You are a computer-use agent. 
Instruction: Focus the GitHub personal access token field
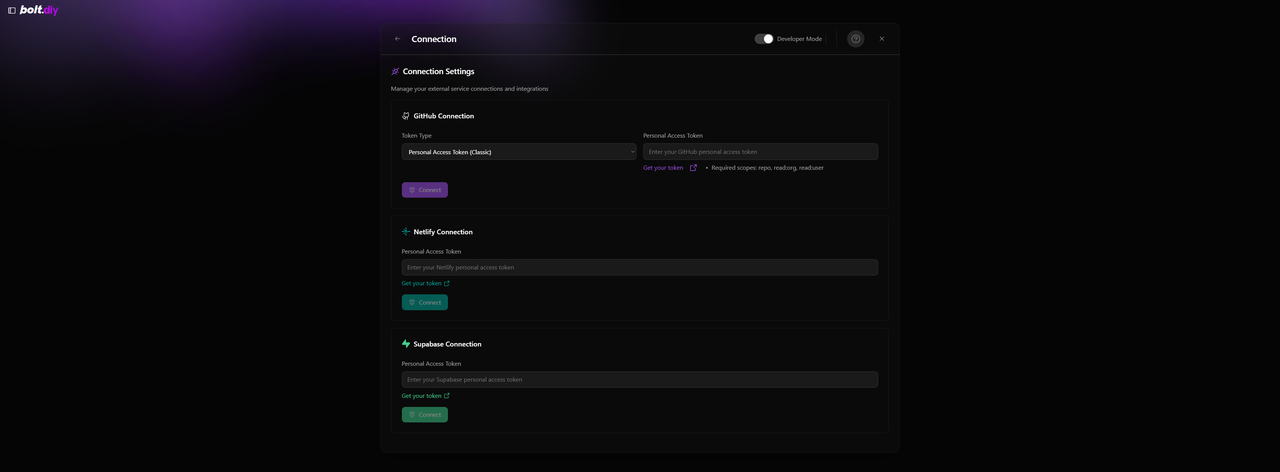tap(760, 152)
